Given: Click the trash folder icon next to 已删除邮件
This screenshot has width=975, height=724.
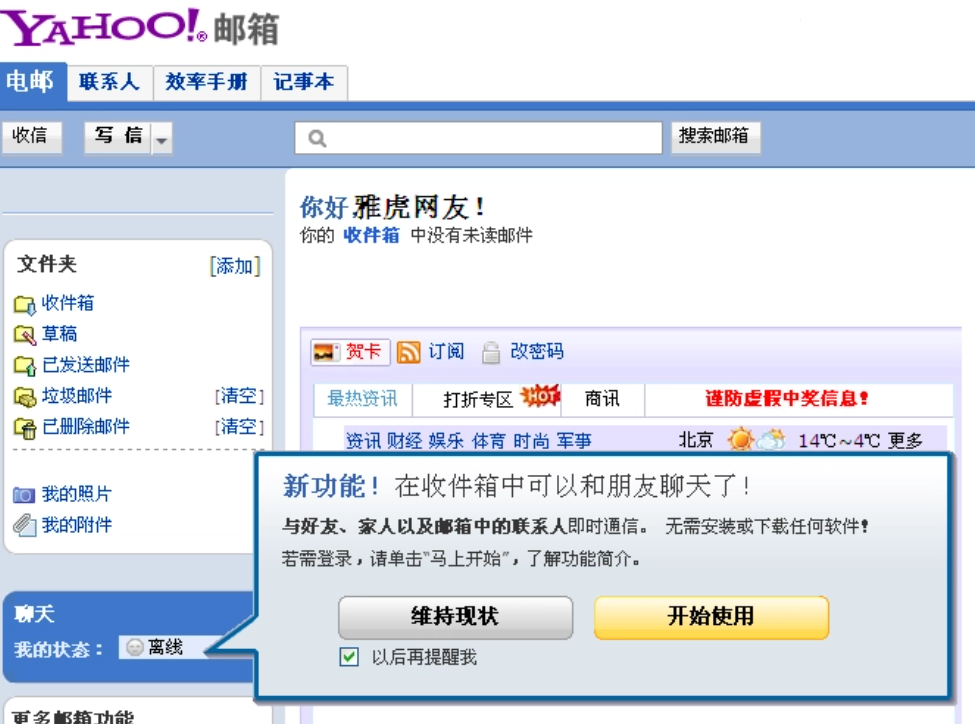Looking at the screenshot, I should pos(25,428).
